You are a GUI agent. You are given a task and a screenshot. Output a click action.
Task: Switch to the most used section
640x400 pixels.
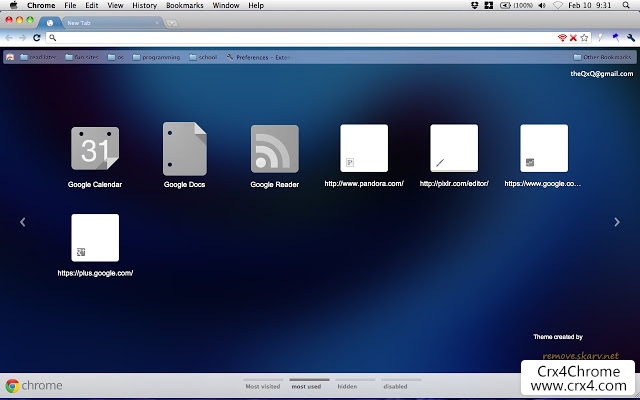[x=309, y=384]
